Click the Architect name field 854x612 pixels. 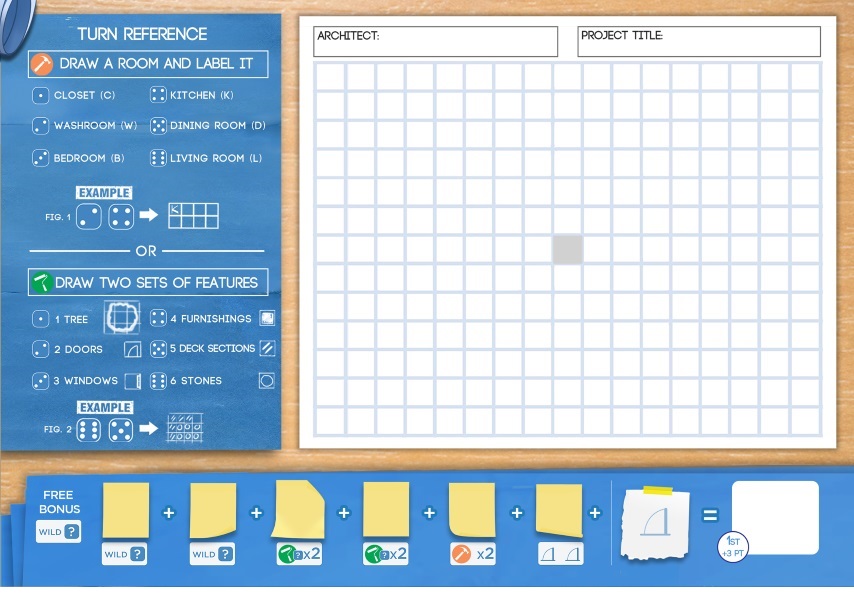(x=436, y=42)
